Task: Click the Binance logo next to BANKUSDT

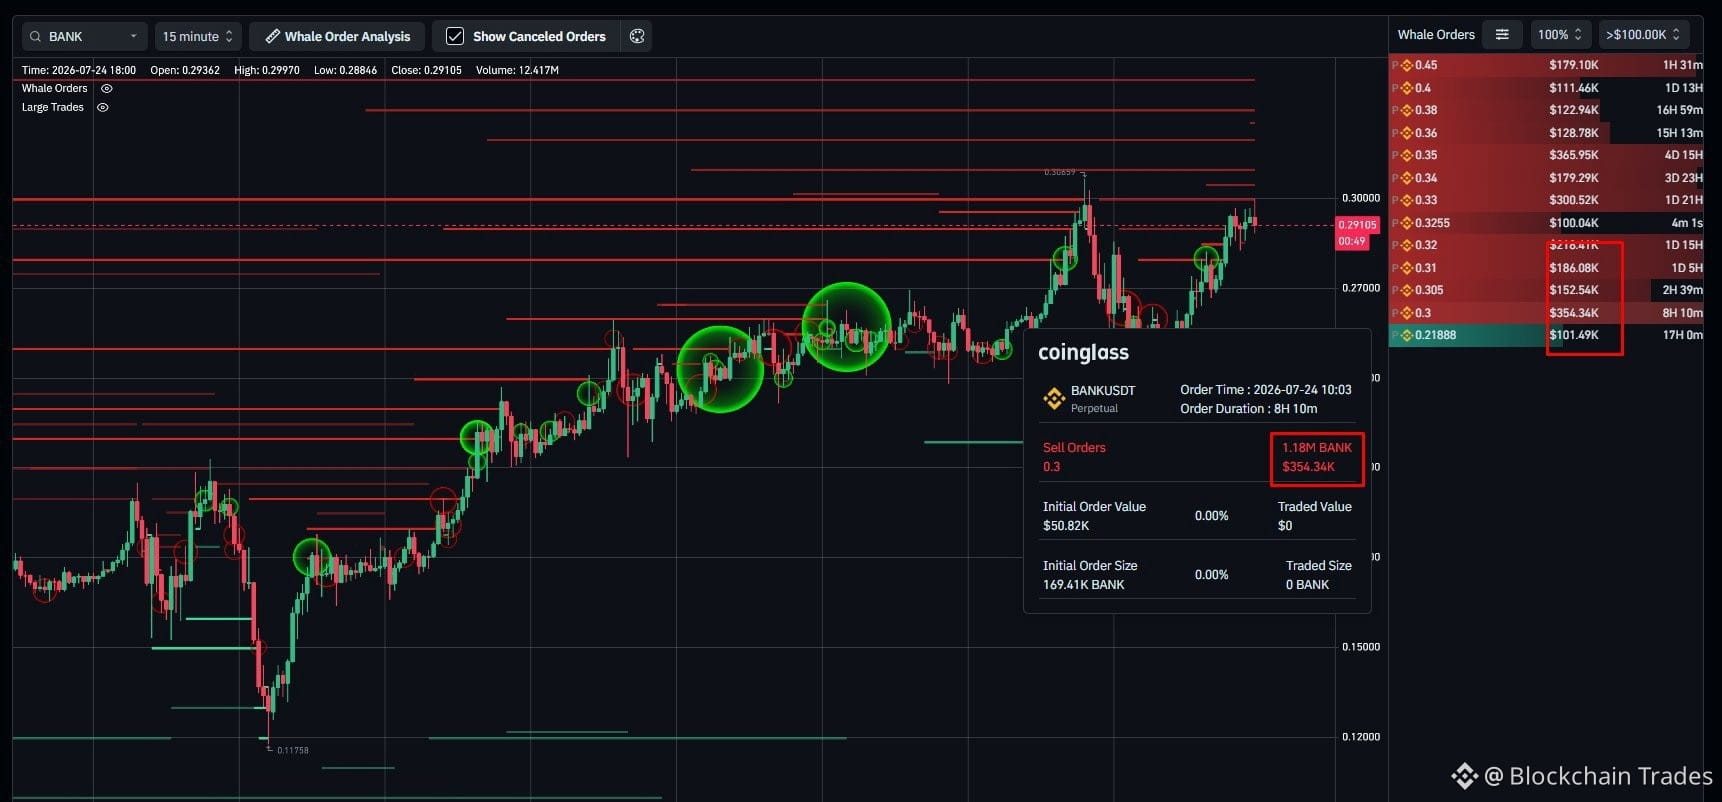Action: pyautogui.click(x=1053, y=399)
